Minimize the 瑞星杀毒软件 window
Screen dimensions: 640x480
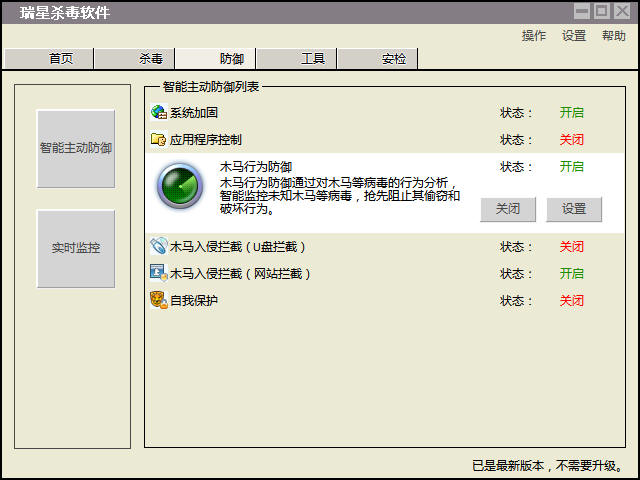pos(581,11)
